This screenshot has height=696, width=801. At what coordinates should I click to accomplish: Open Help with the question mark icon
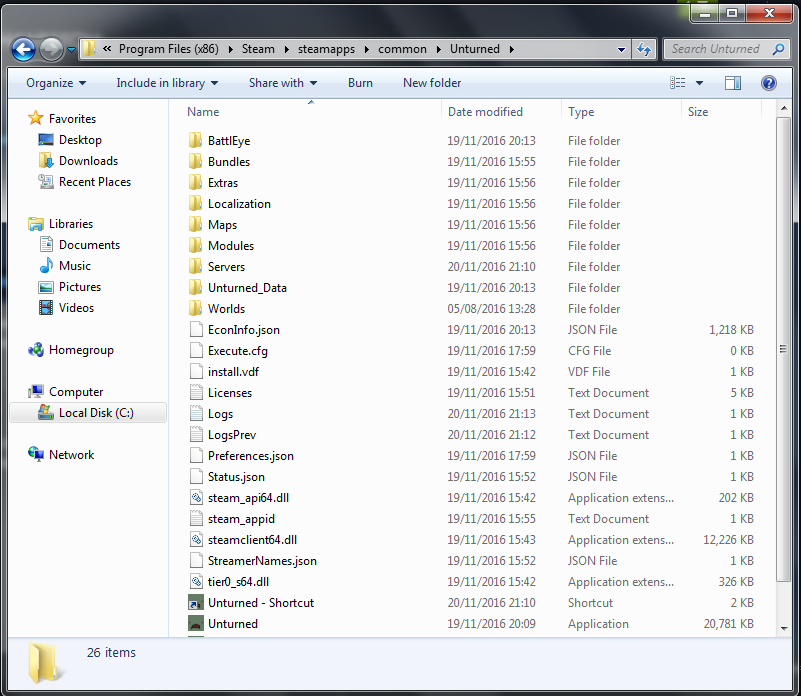coord(768,83)
